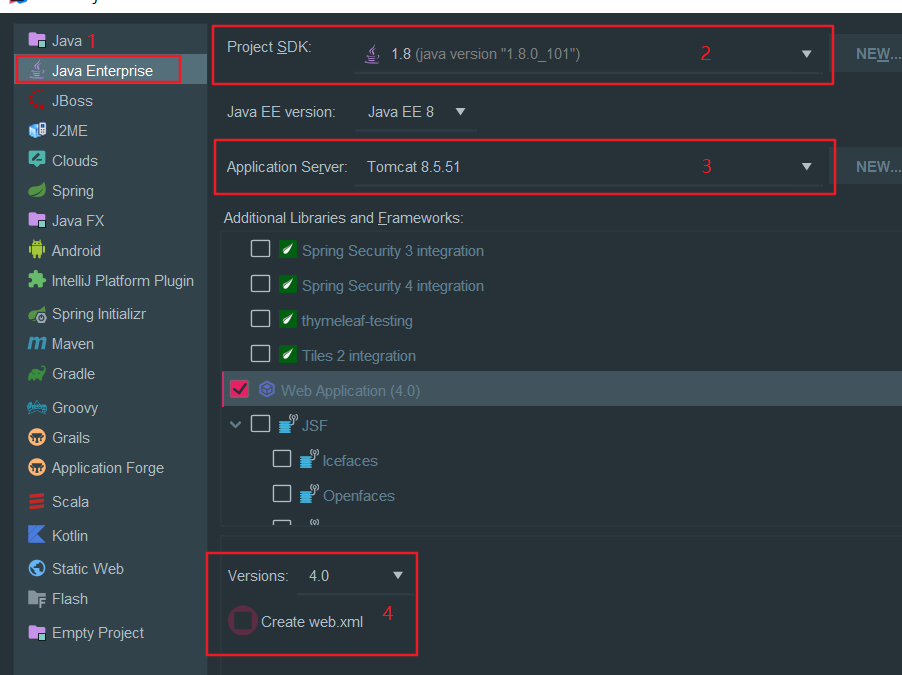Open the Project SDK dropdown
Viewport: 902px width, 675px height.
coord(588,54)
